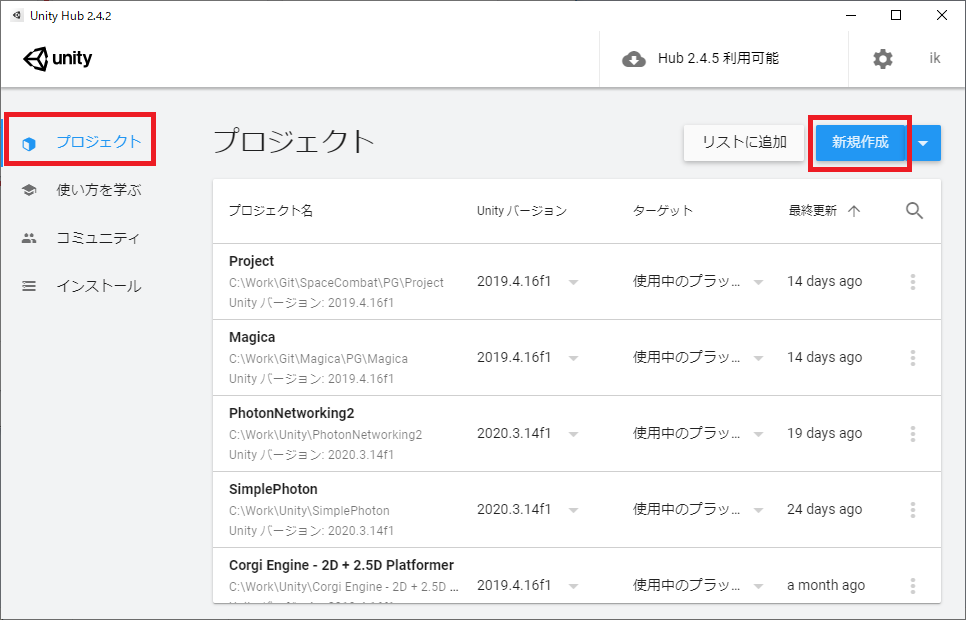Open the project search magnifier icon

(914, 210)
